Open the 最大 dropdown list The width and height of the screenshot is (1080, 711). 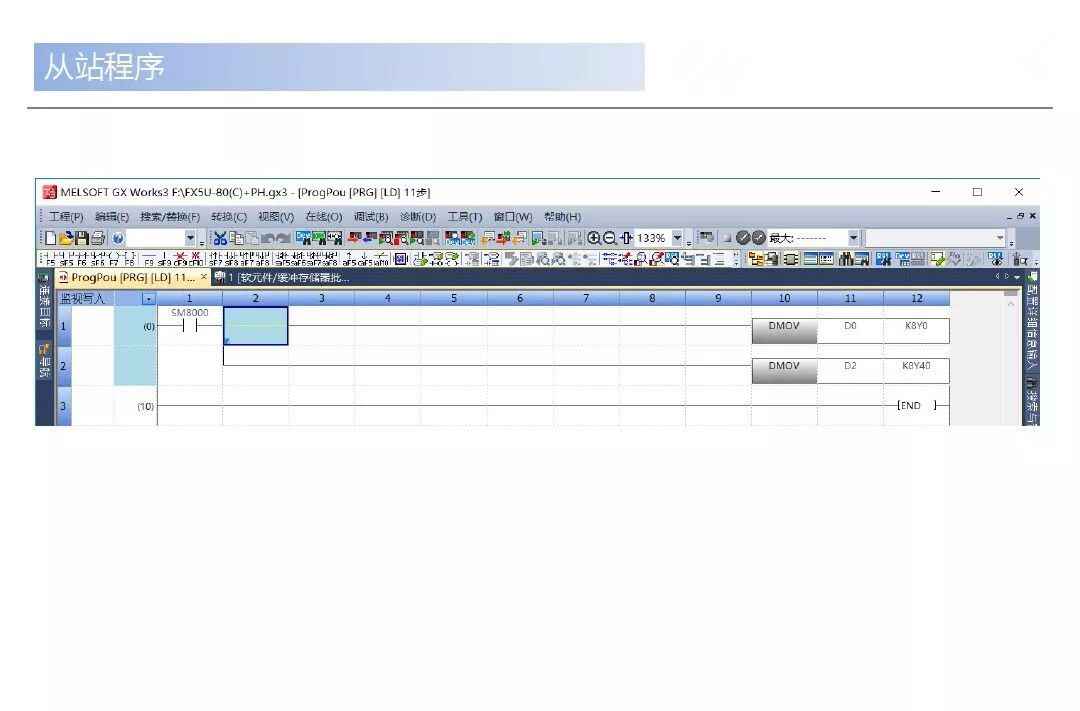pos(853,238)
